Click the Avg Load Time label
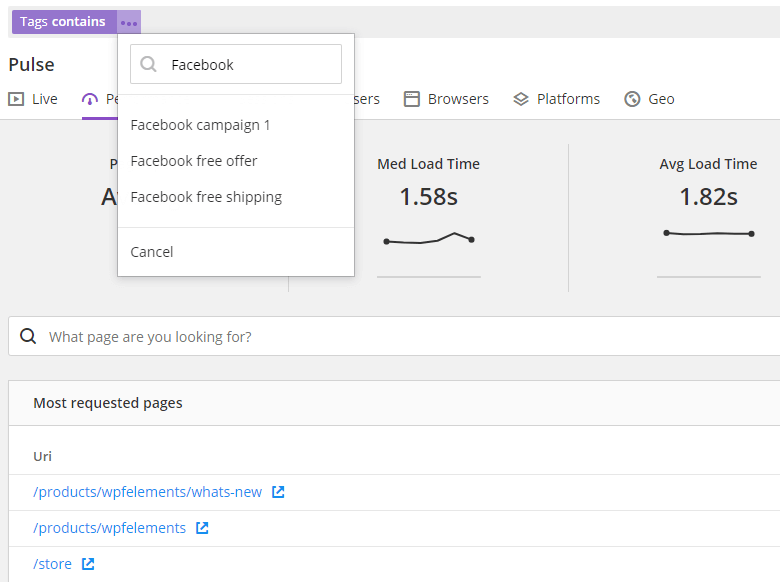 [x=708, y=164]
